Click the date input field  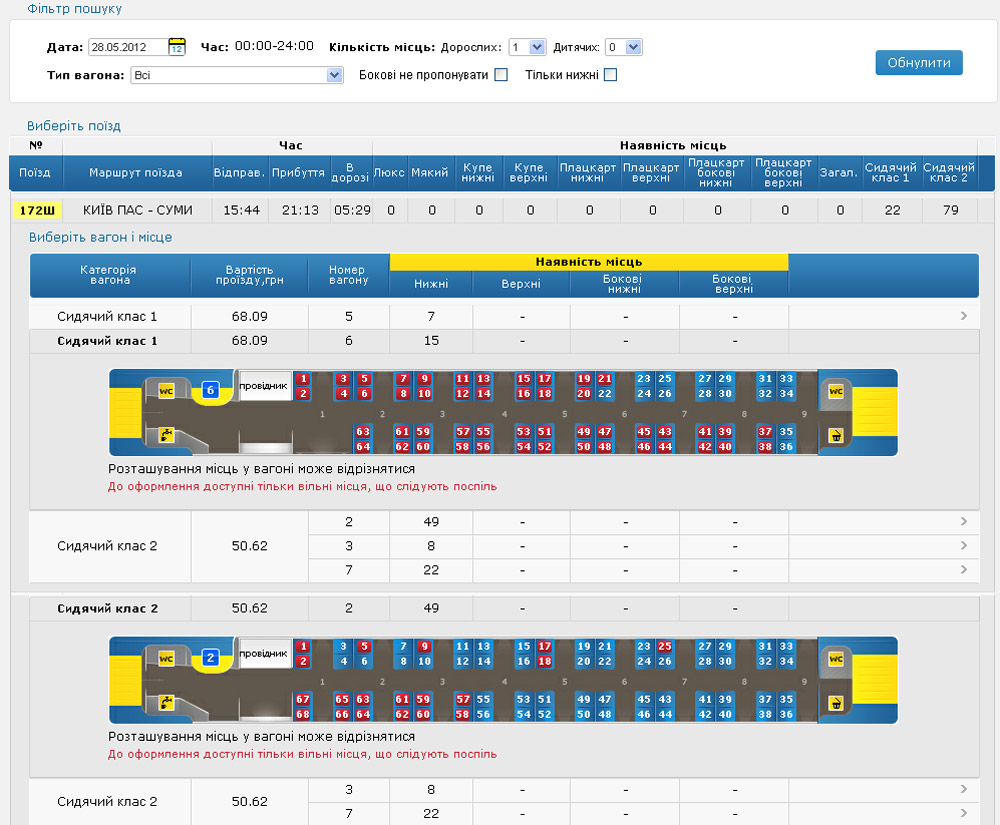click(127, 47)
